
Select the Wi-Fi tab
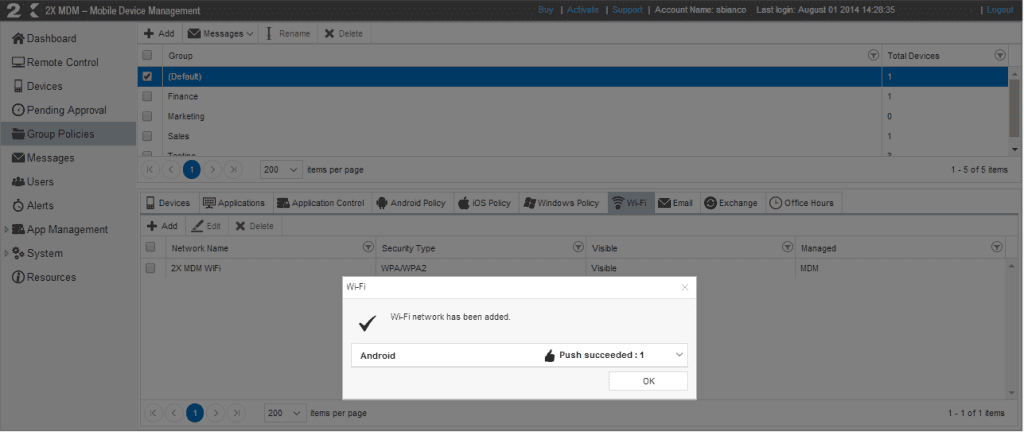coord(631,203)
